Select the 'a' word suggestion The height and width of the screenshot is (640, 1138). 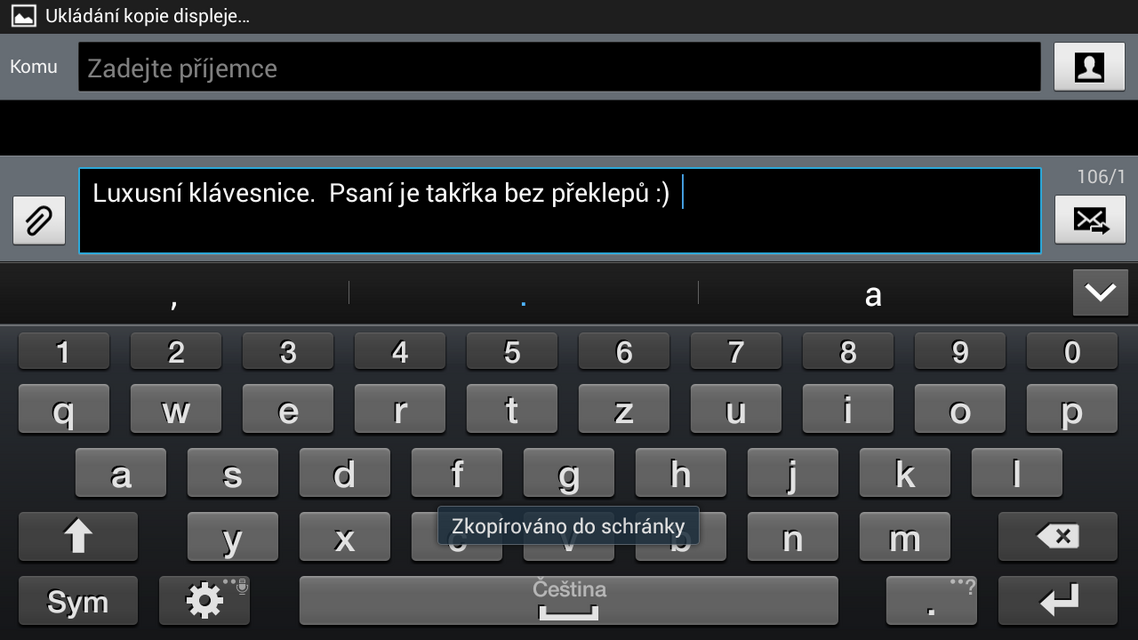point(873,294)
